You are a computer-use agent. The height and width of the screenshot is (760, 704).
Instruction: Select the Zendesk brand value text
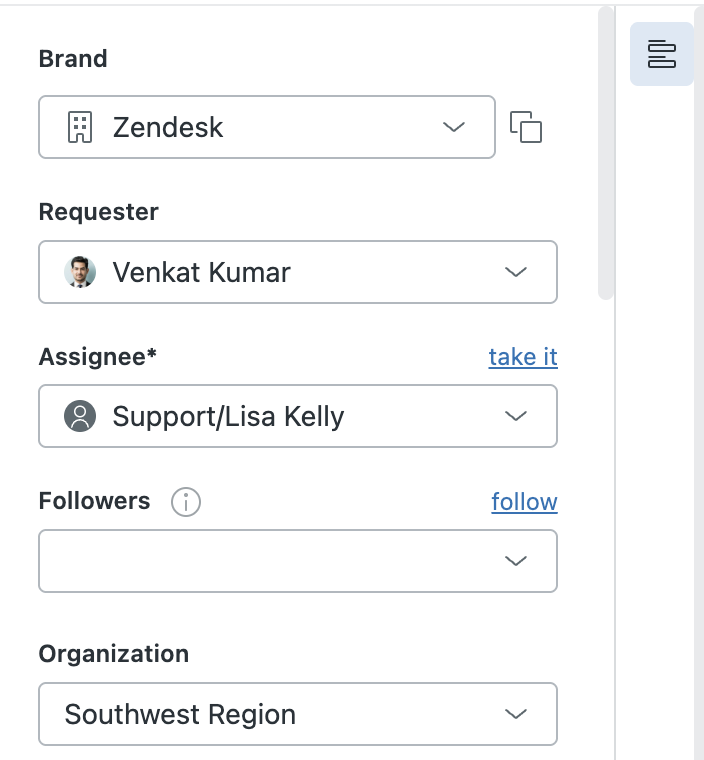168,127
